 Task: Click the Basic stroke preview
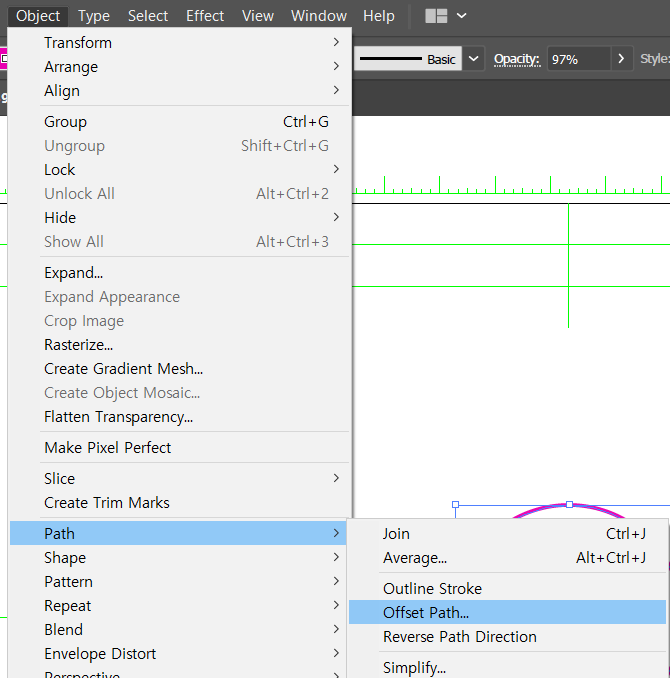407,58
